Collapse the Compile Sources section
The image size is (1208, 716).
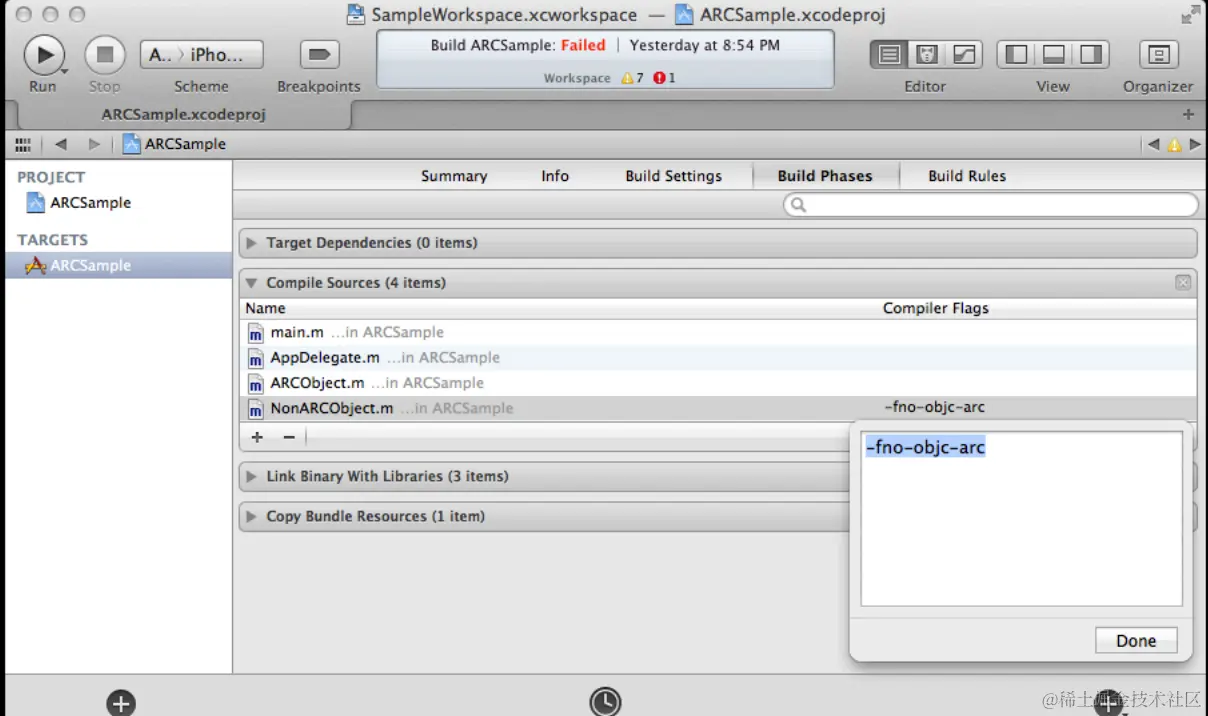(x=251, y=283)
